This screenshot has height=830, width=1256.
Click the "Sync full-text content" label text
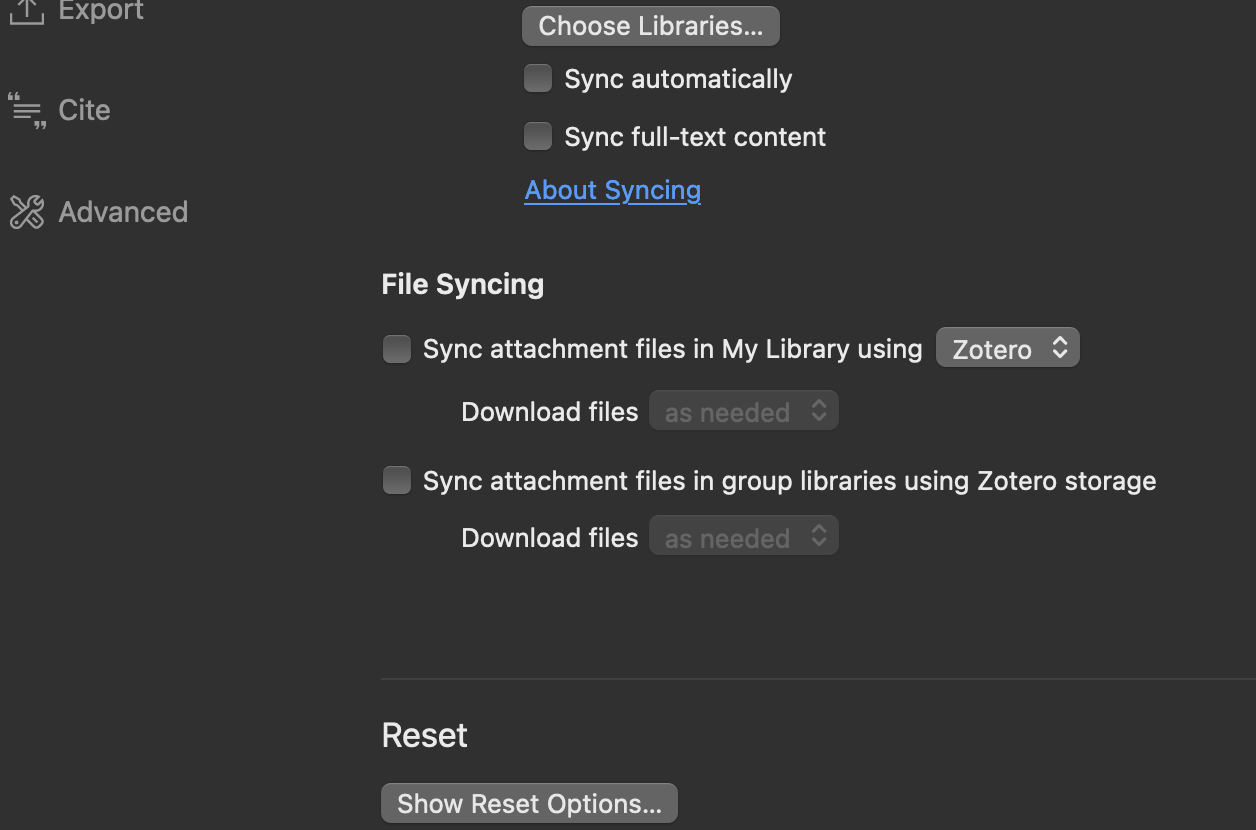coord(695,137)
